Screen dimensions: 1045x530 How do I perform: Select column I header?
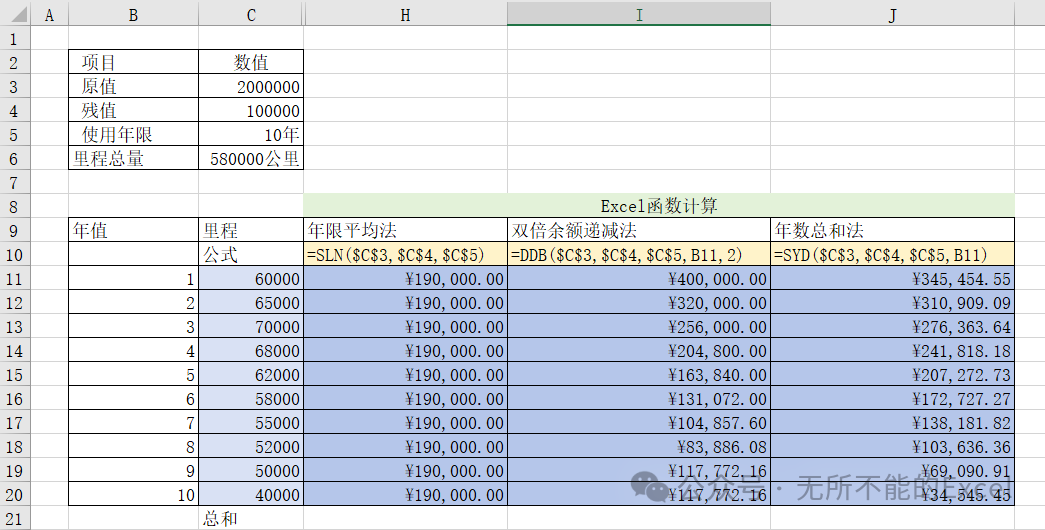point(639,15)
